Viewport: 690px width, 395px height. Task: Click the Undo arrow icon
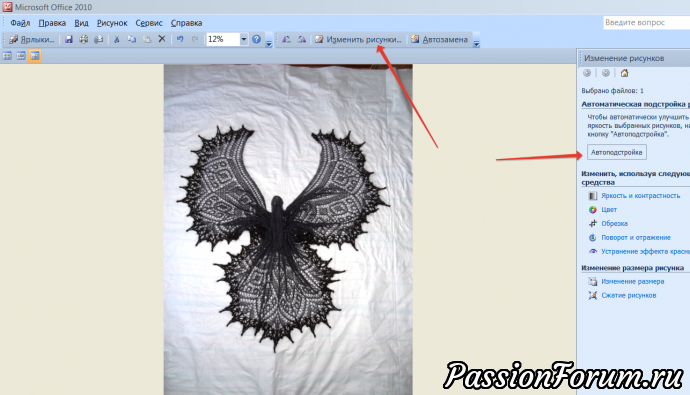point(180,40)
